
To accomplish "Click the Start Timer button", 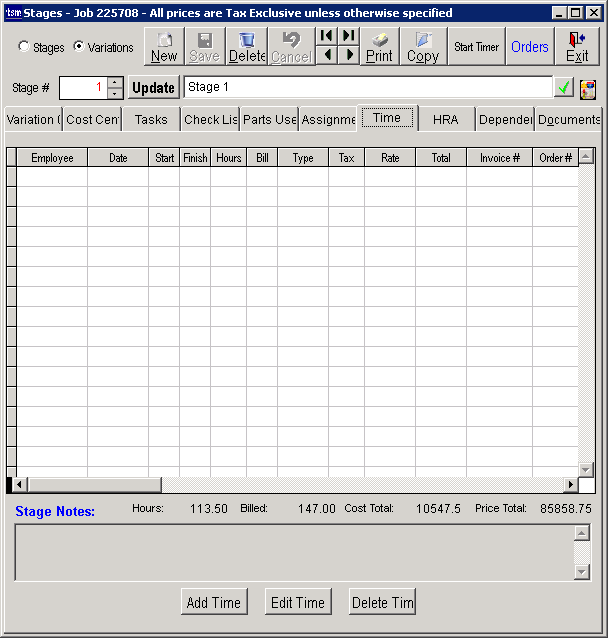I will tap(476, 47).
